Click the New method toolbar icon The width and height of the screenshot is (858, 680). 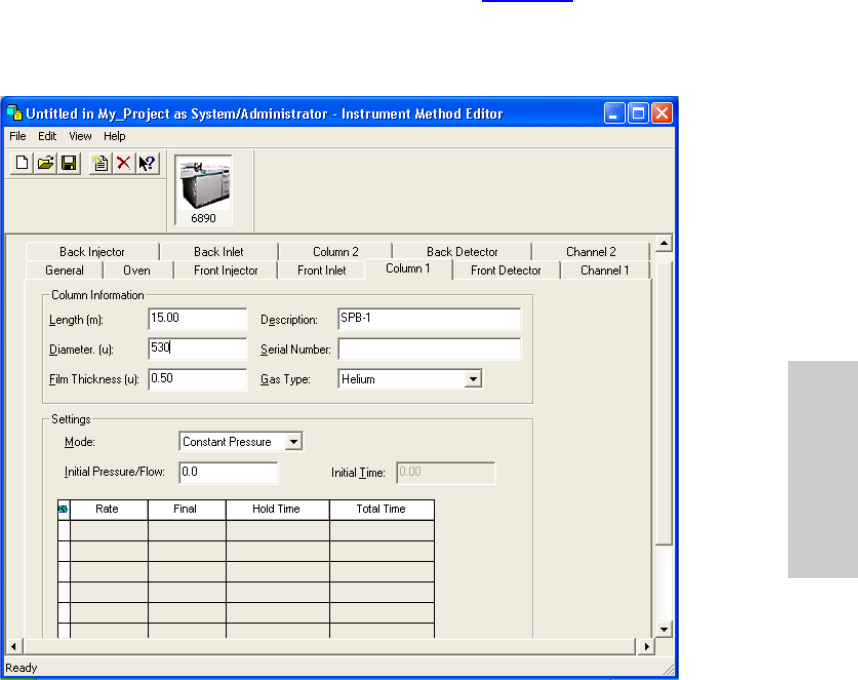(x=22, y=163)
